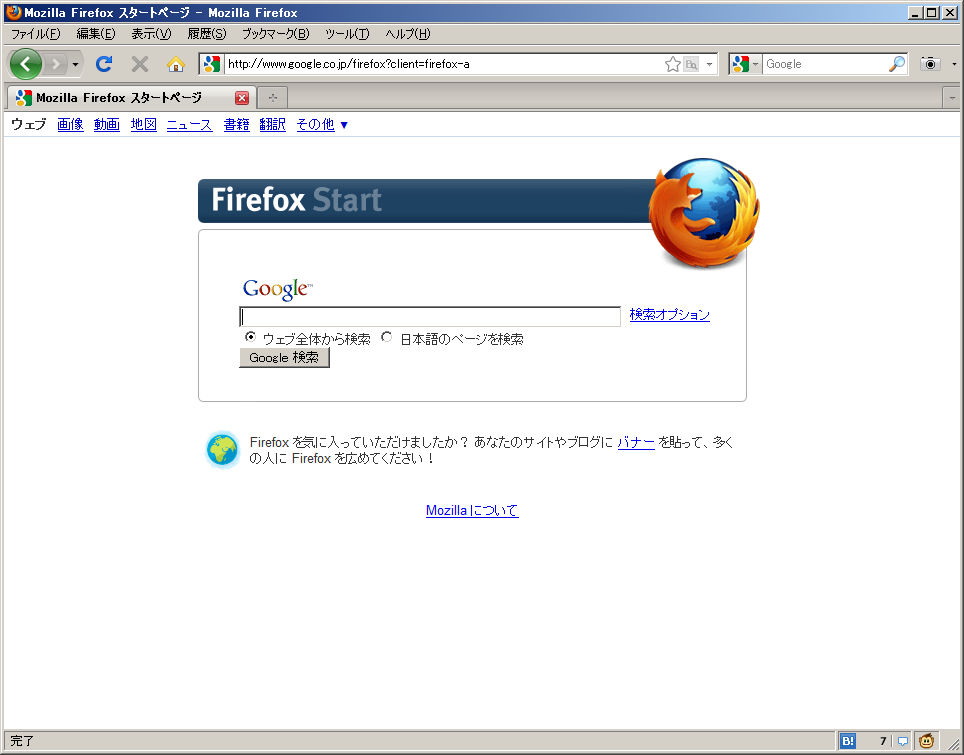964x755 pixels.
Task: Select the 日本語のページを検索 radio button
Action: pyautogui.click(x=387, y=337)
